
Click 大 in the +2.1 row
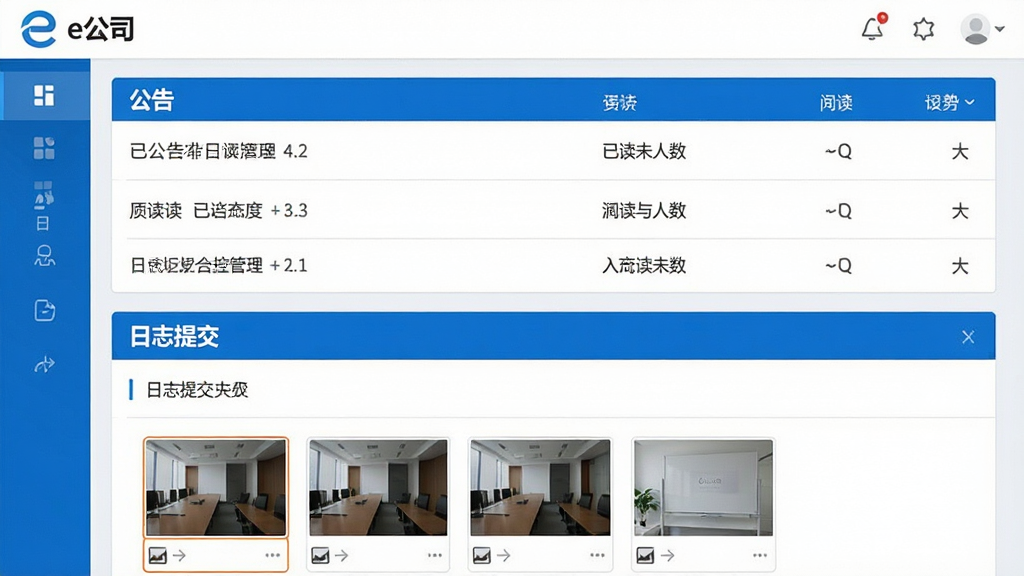959,266
